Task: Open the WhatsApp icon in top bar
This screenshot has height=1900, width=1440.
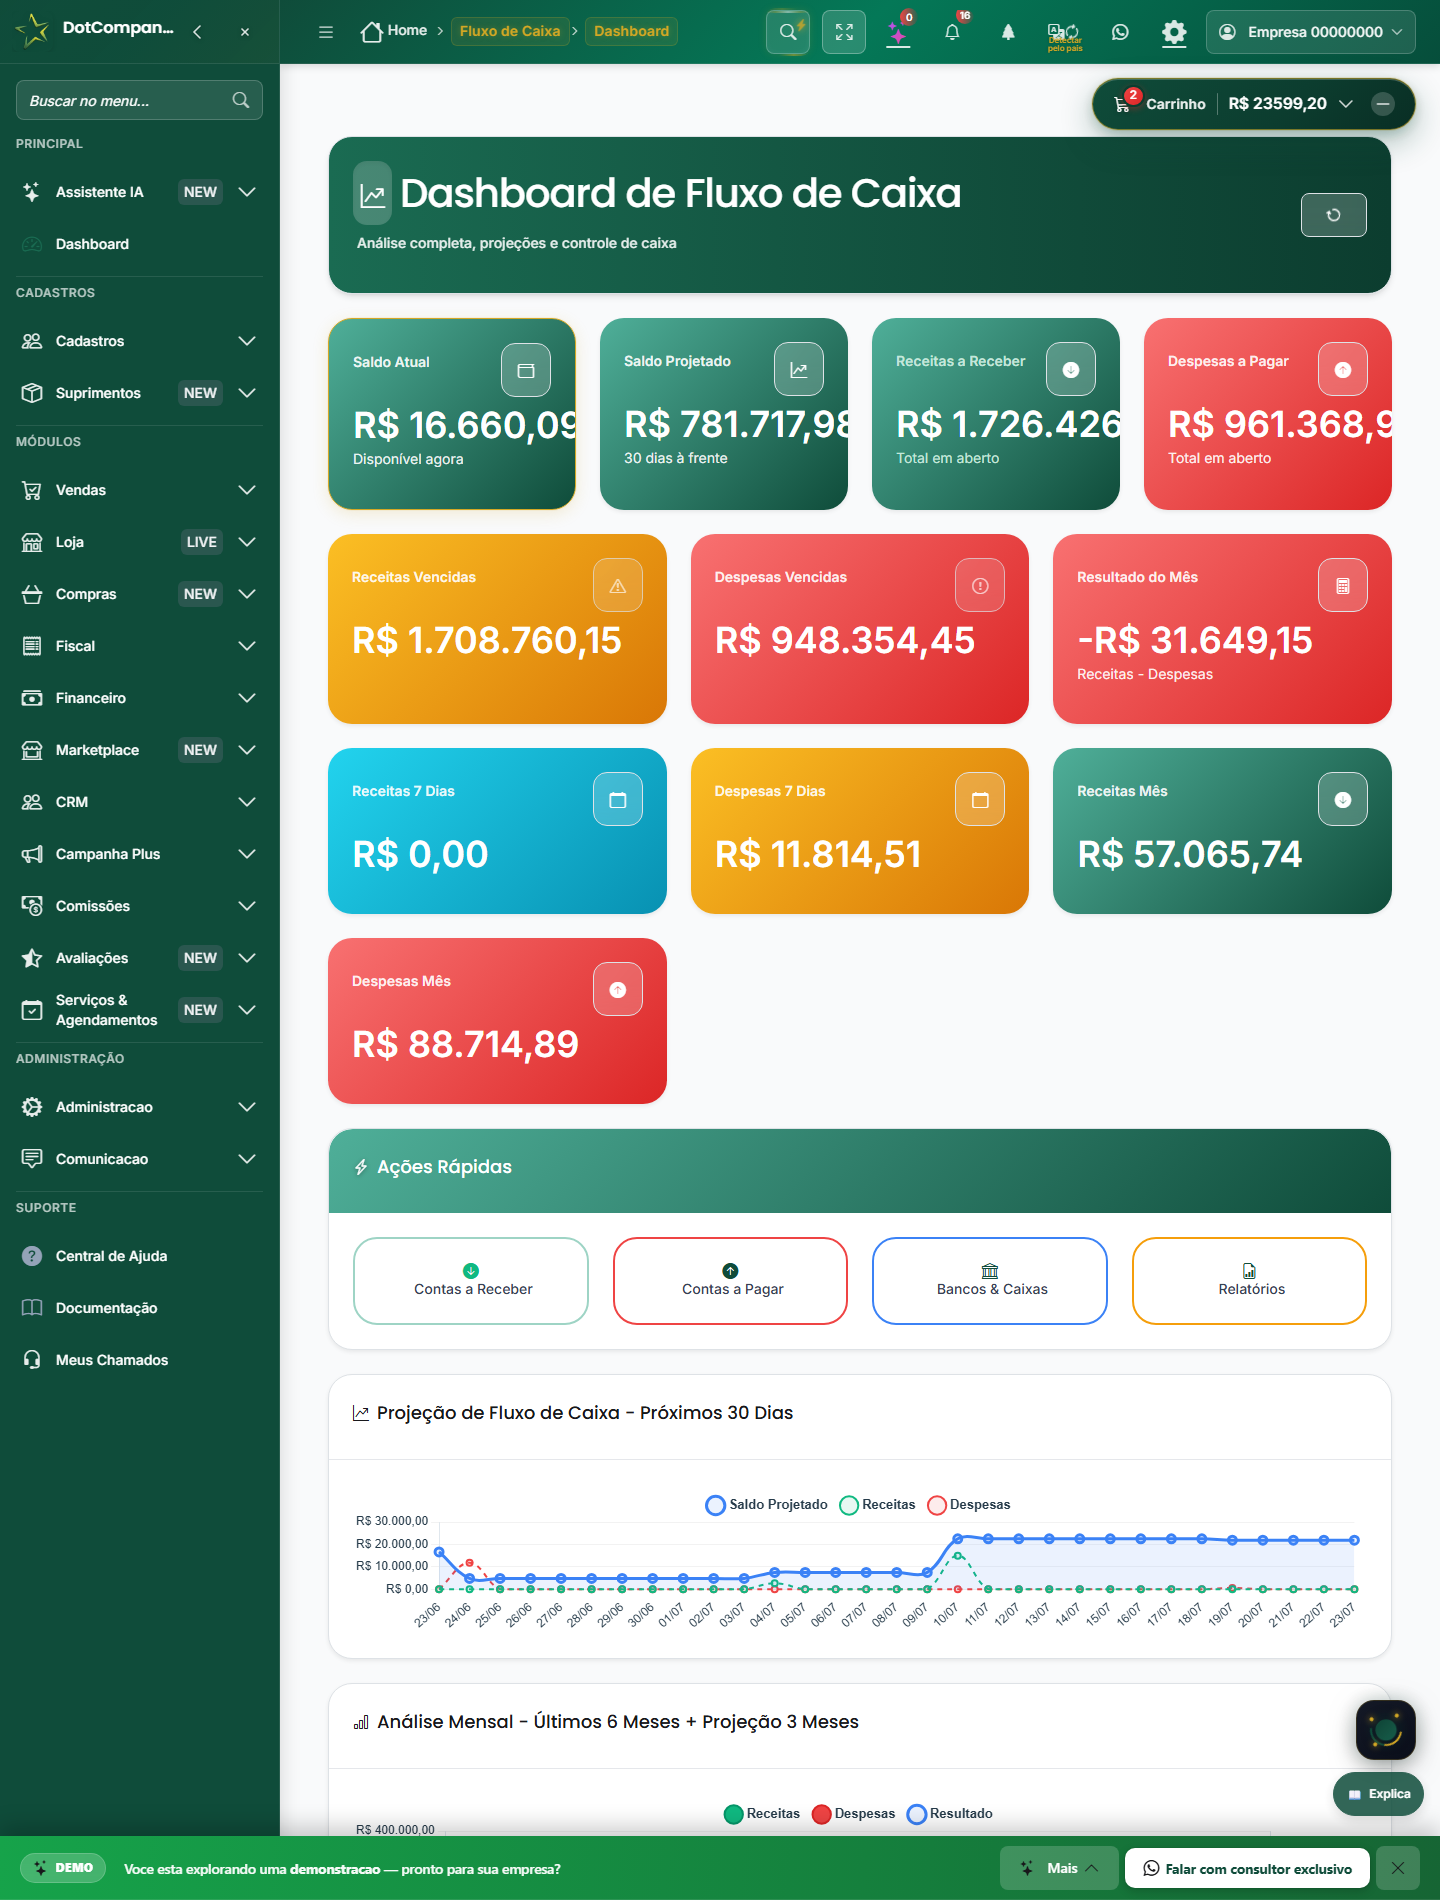Action: click(x=1120, y=32)
